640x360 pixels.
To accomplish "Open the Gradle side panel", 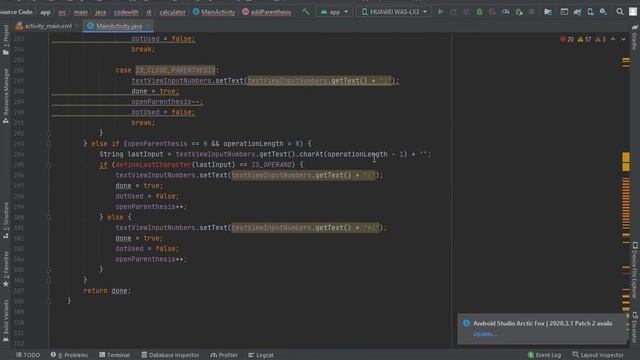I will tap(635, 38).
